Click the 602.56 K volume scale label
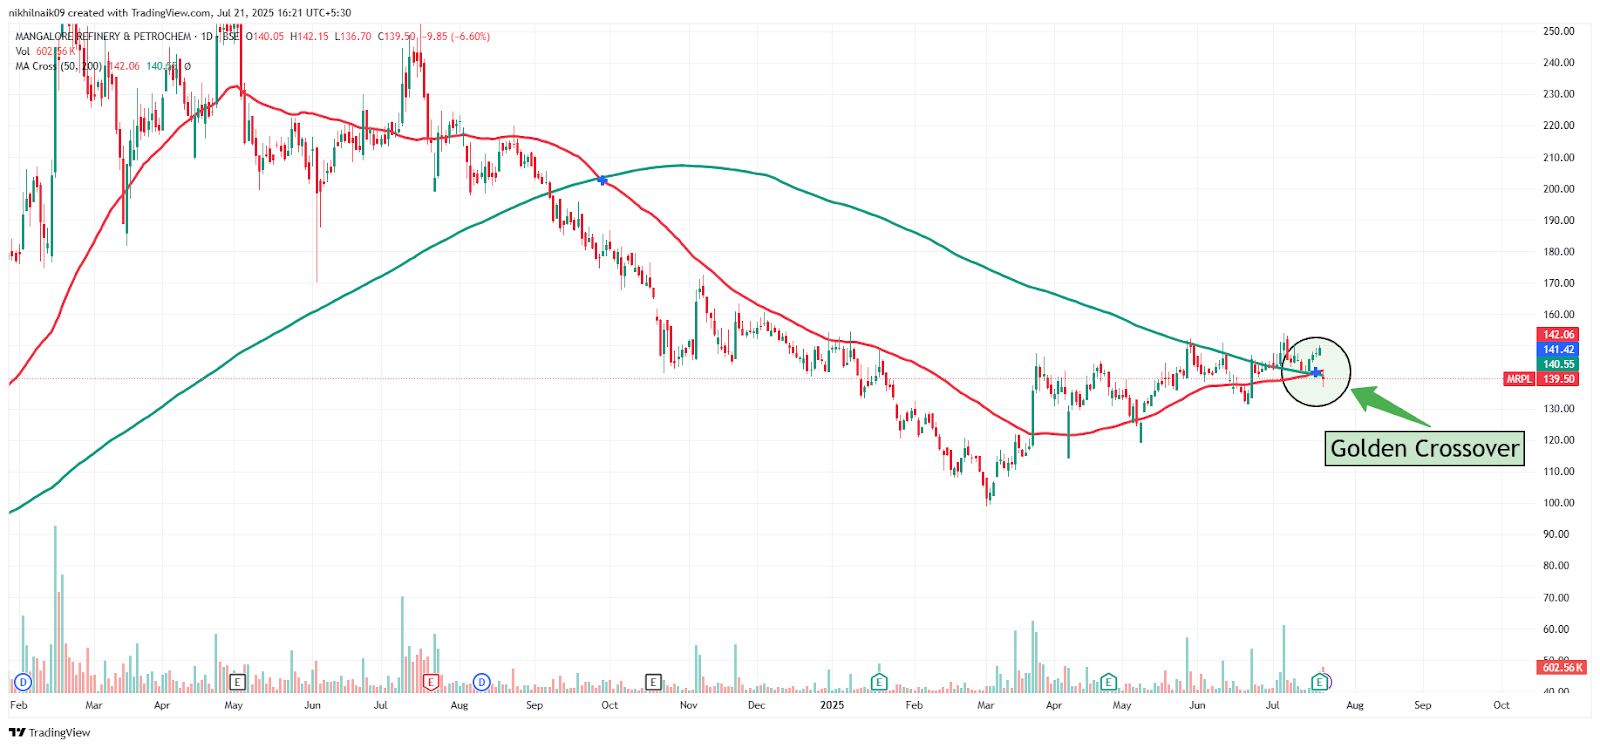Viewport: 1600px width, 748px height. 1562,667
